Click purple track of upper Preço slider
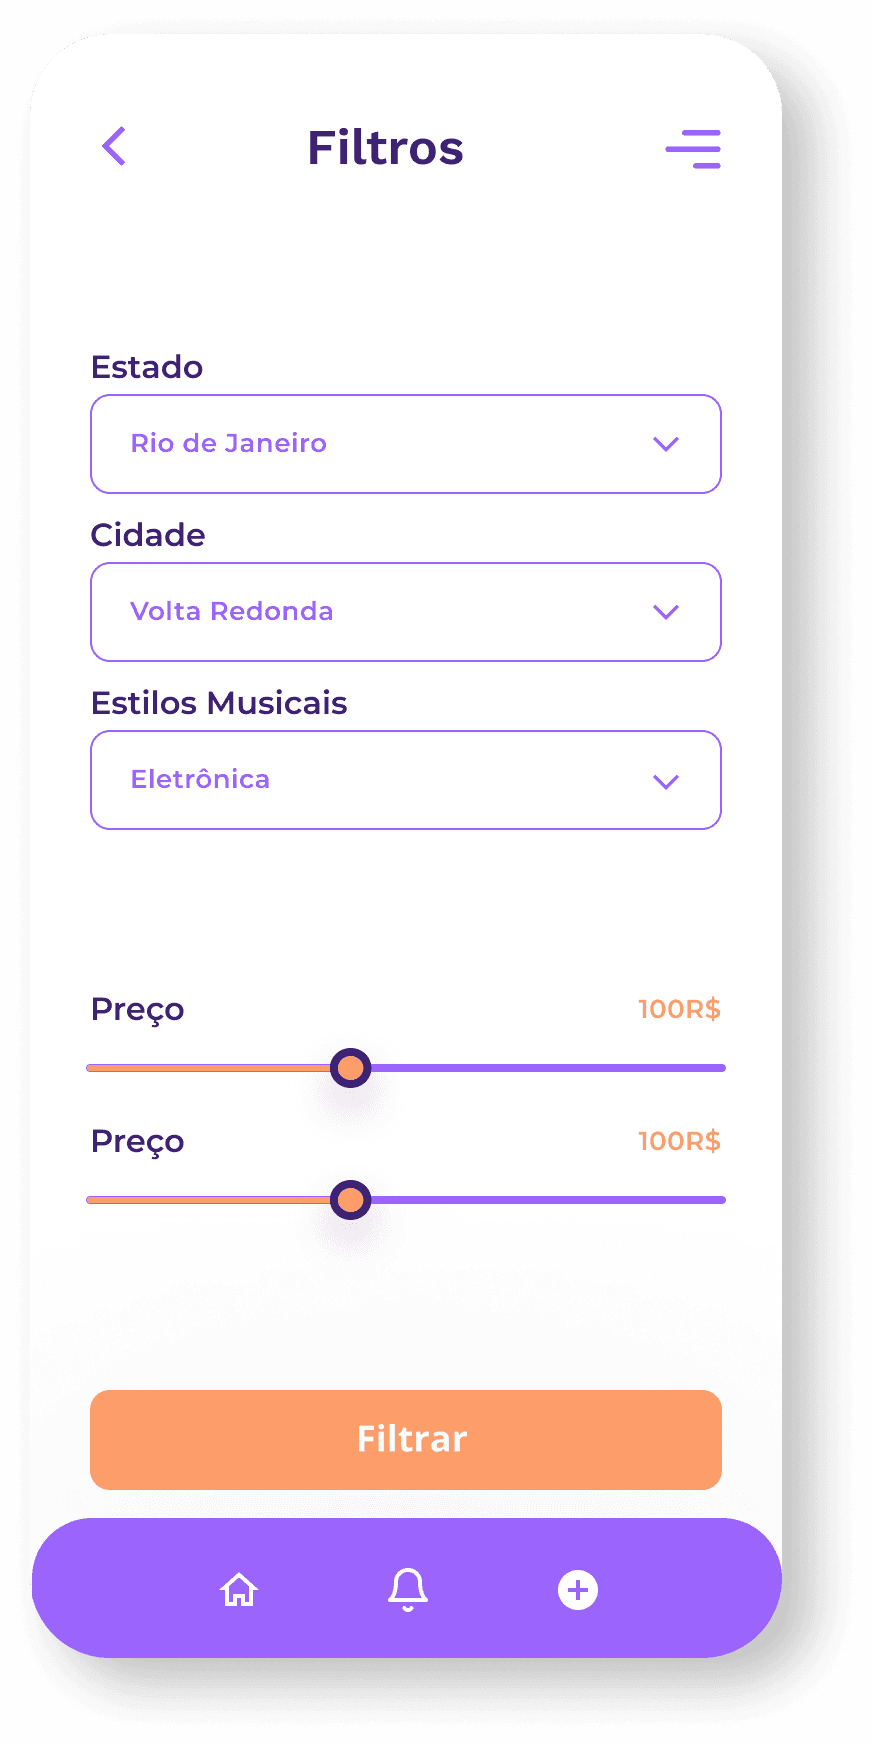 (x=548, y=1068)
